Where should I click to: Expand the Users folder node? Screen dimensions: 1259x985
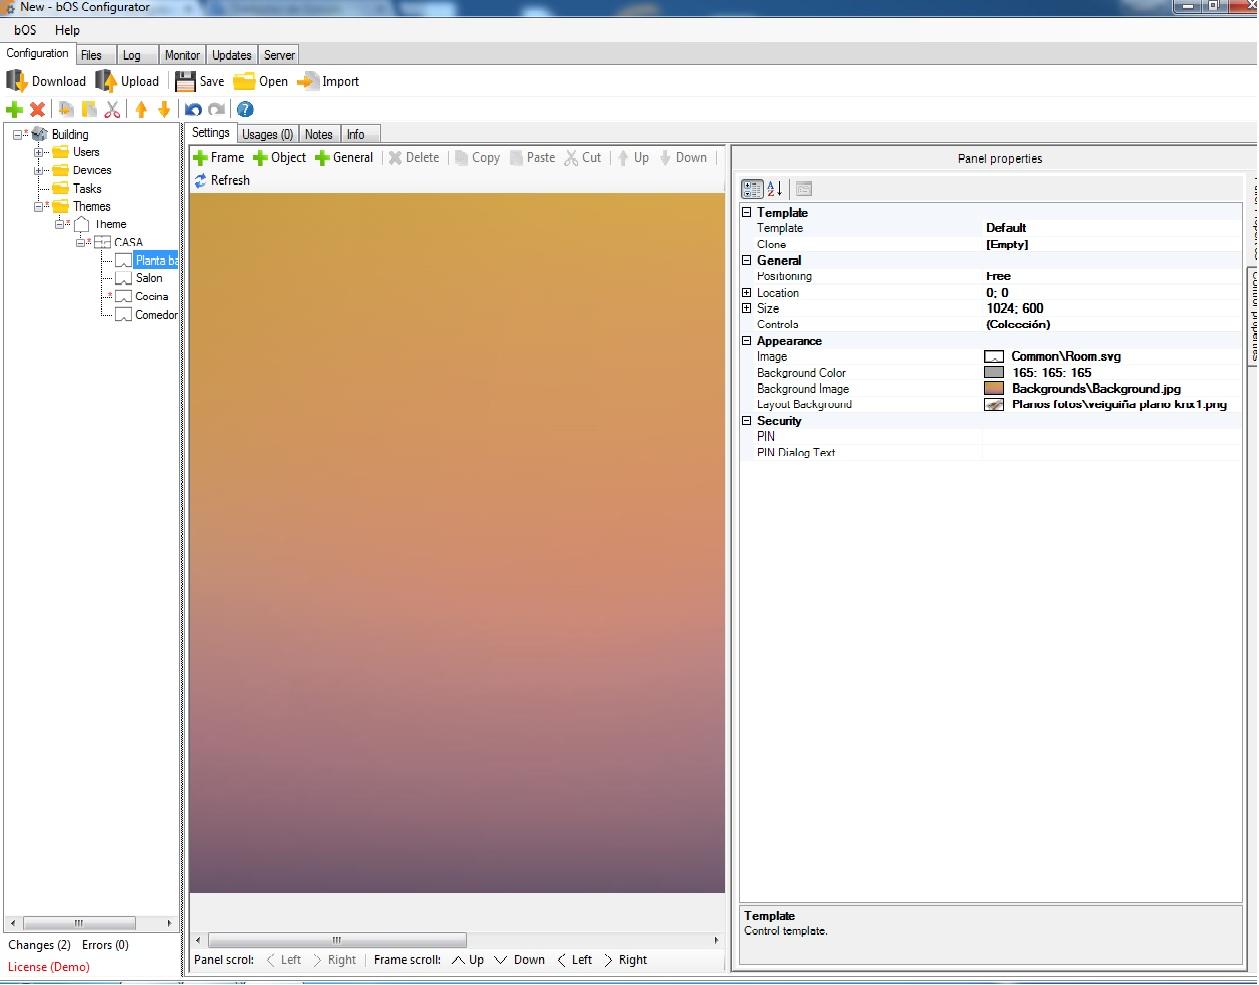click(x=39, y=153)
